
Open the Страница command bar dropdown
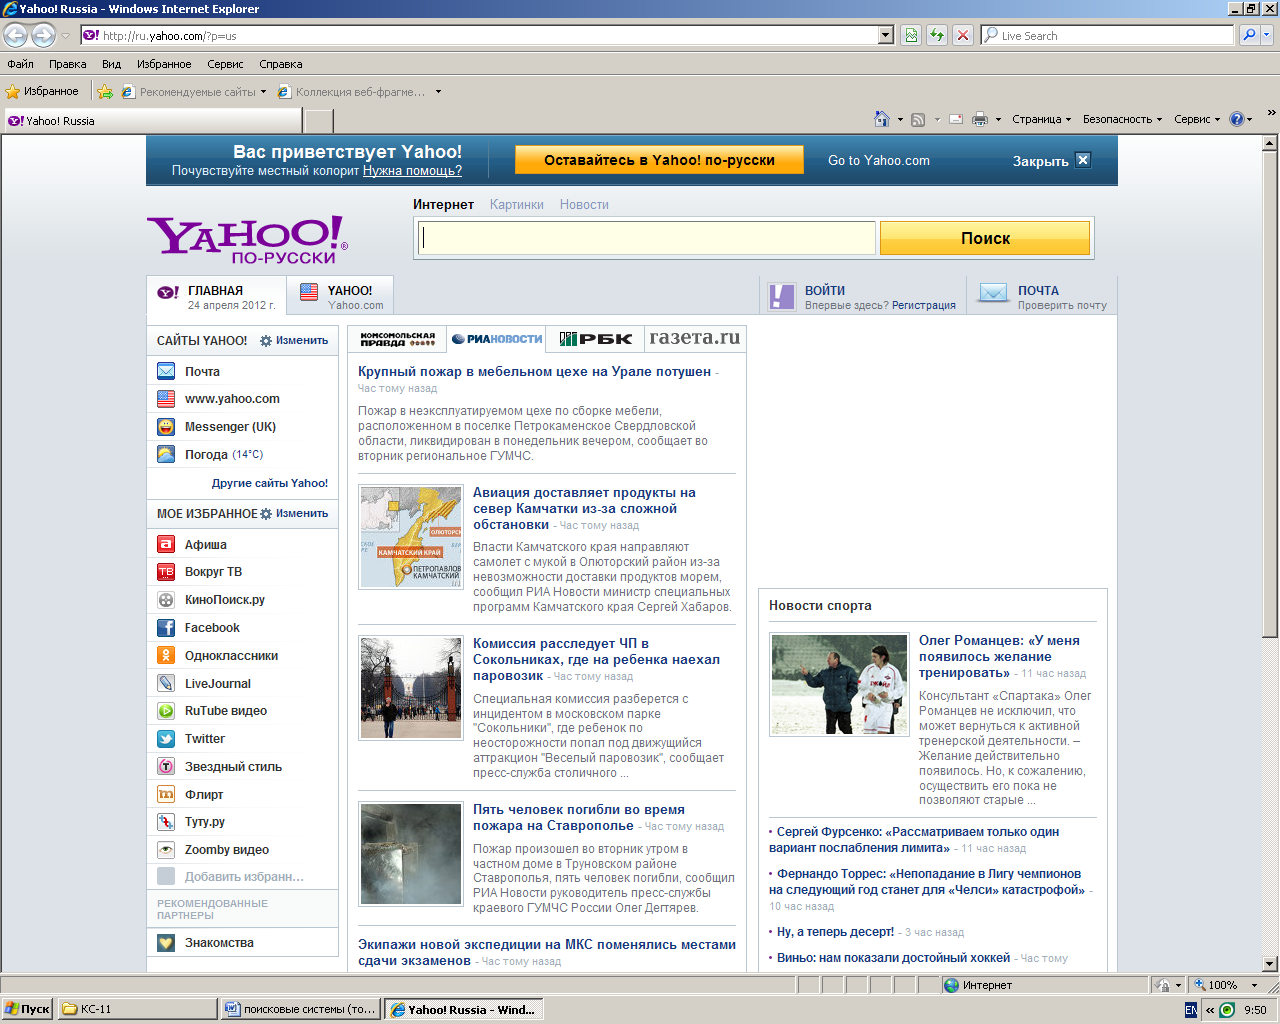1041,119
